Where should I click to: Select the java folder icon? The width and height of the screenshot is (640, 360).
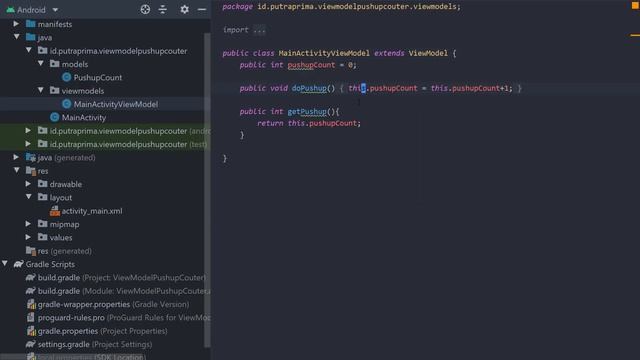(x=31, y=37)
